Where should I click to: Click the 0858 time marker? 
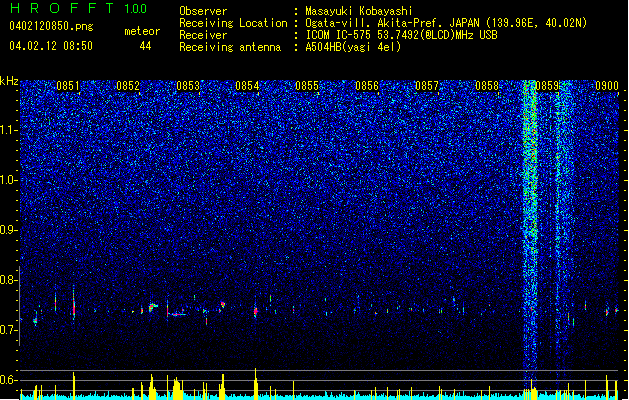pos(487,86)
